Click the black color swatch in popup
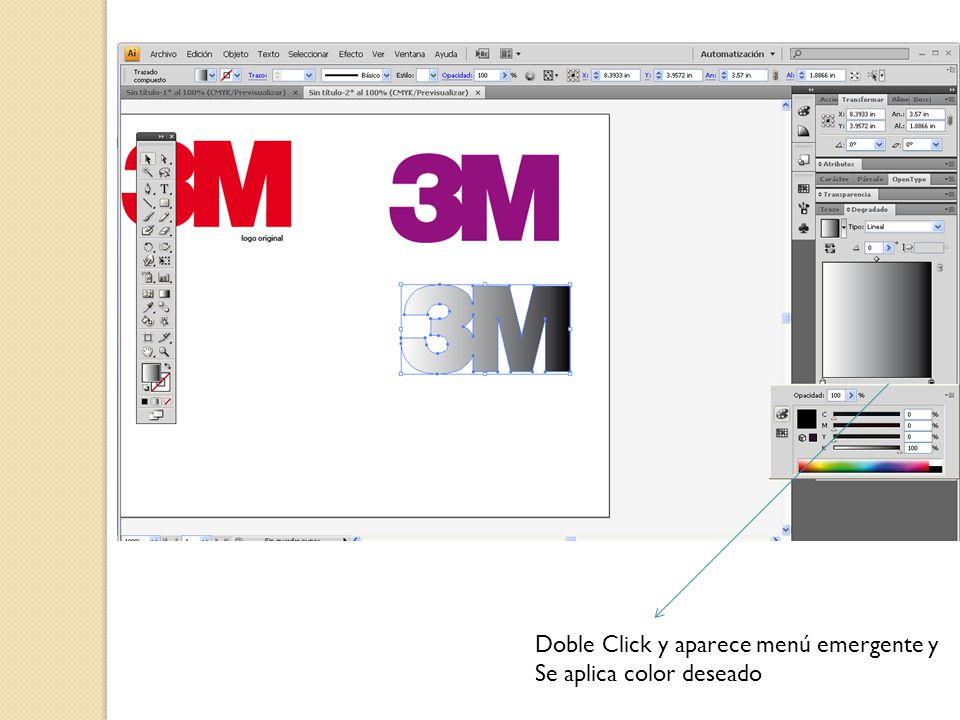960x720 pixels. [x=806, y=419]
